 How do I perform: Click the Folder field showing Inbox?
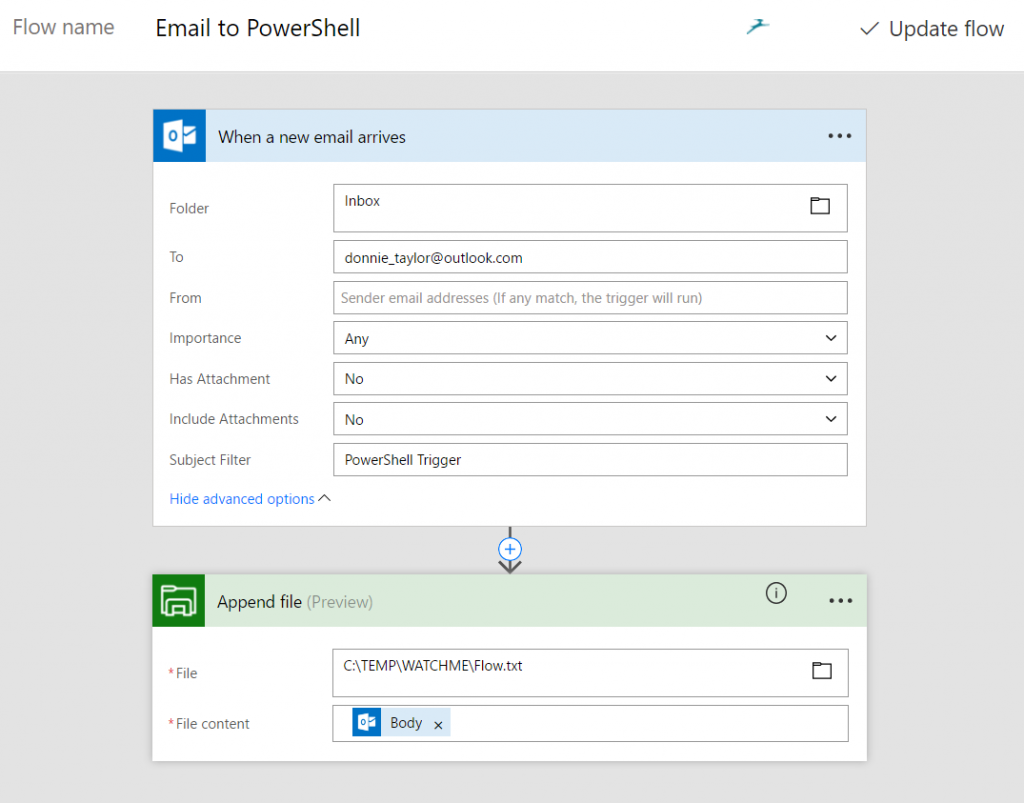point(590,208)
